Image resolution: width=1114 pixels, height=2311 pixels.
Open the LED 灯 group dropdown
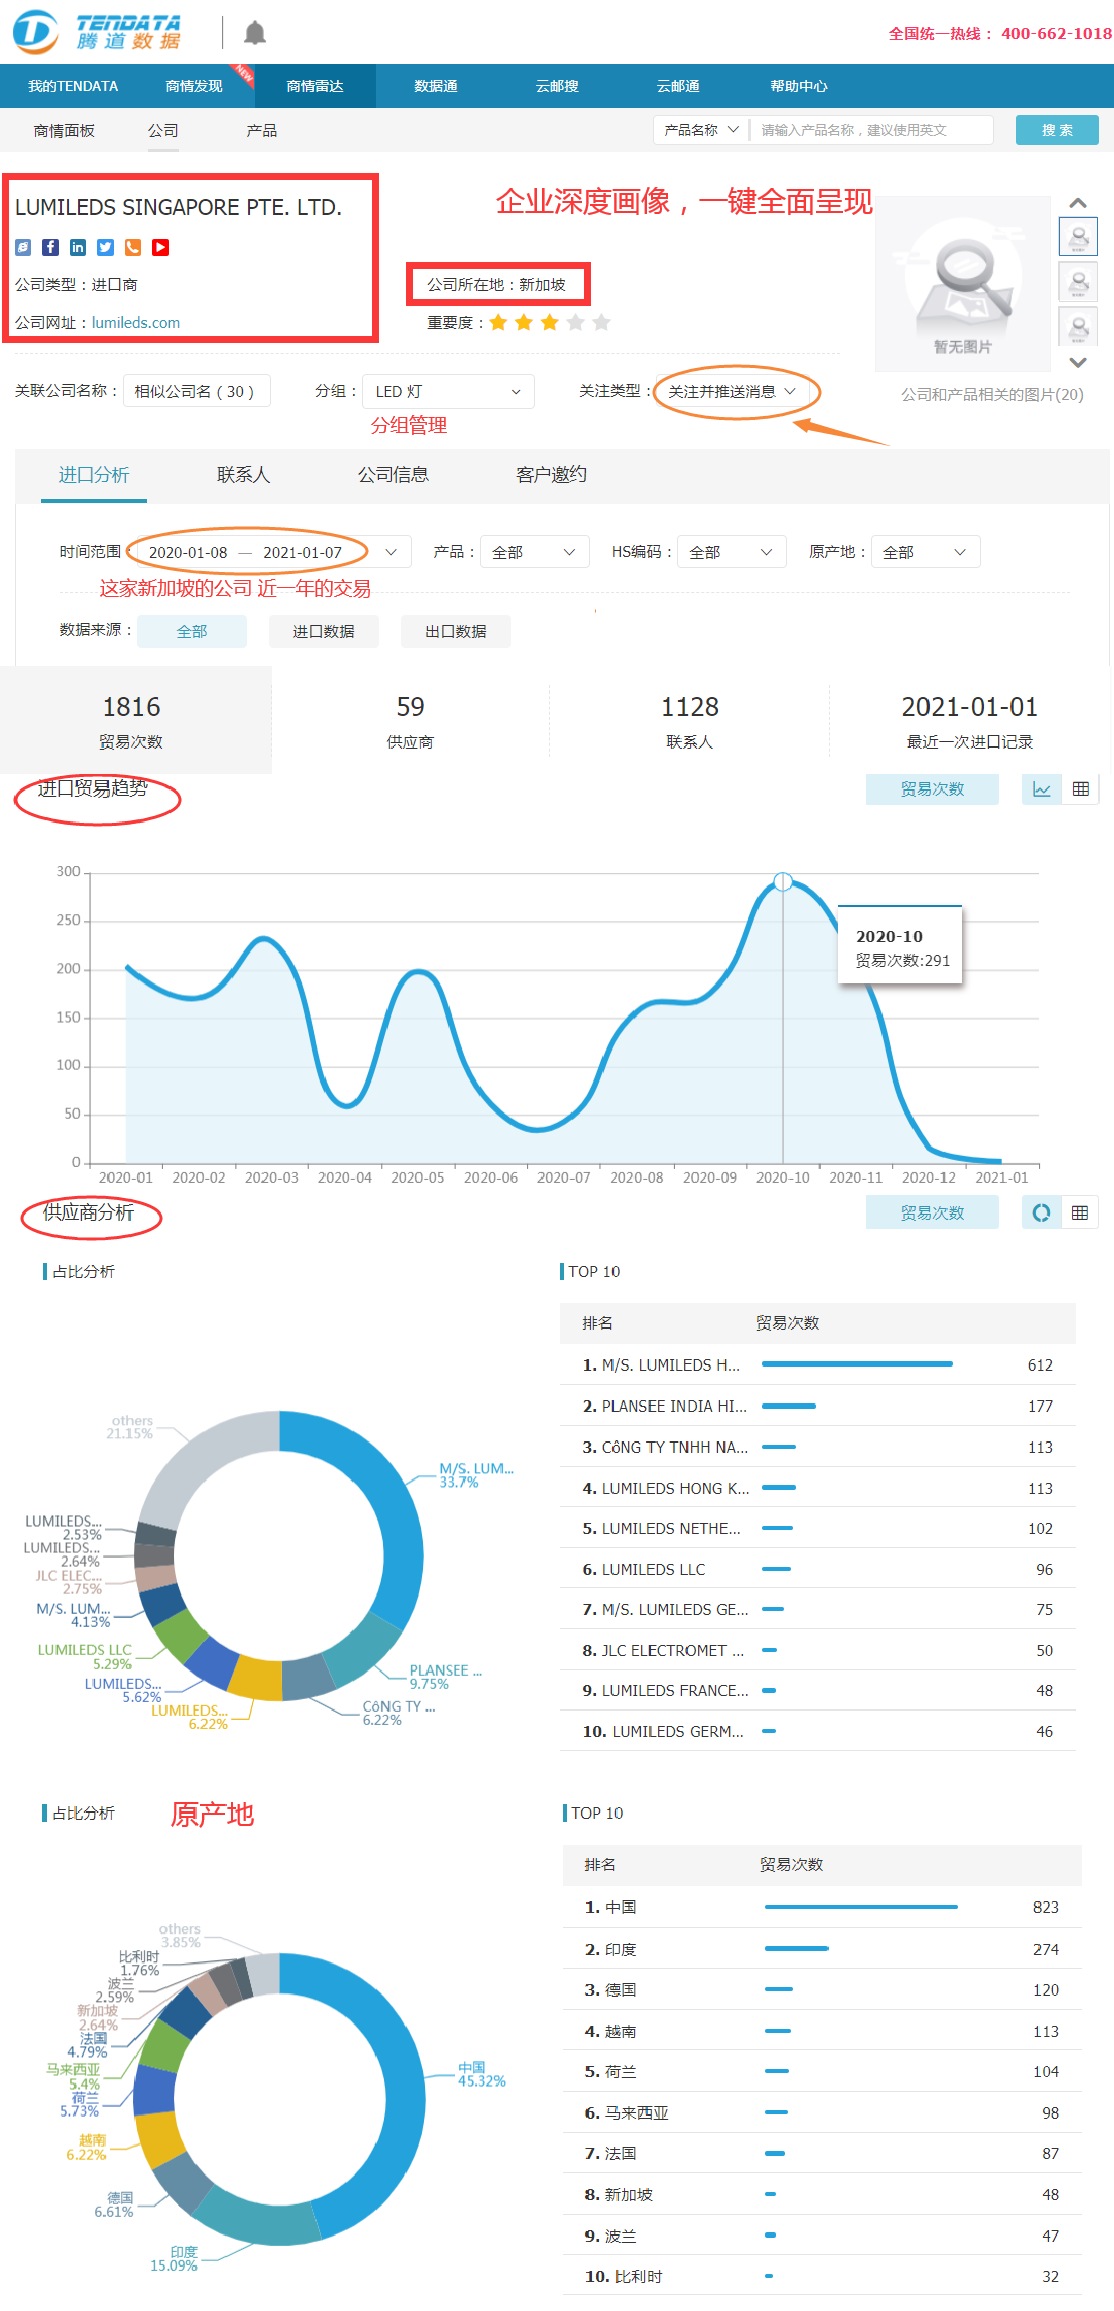coord(449,391)
